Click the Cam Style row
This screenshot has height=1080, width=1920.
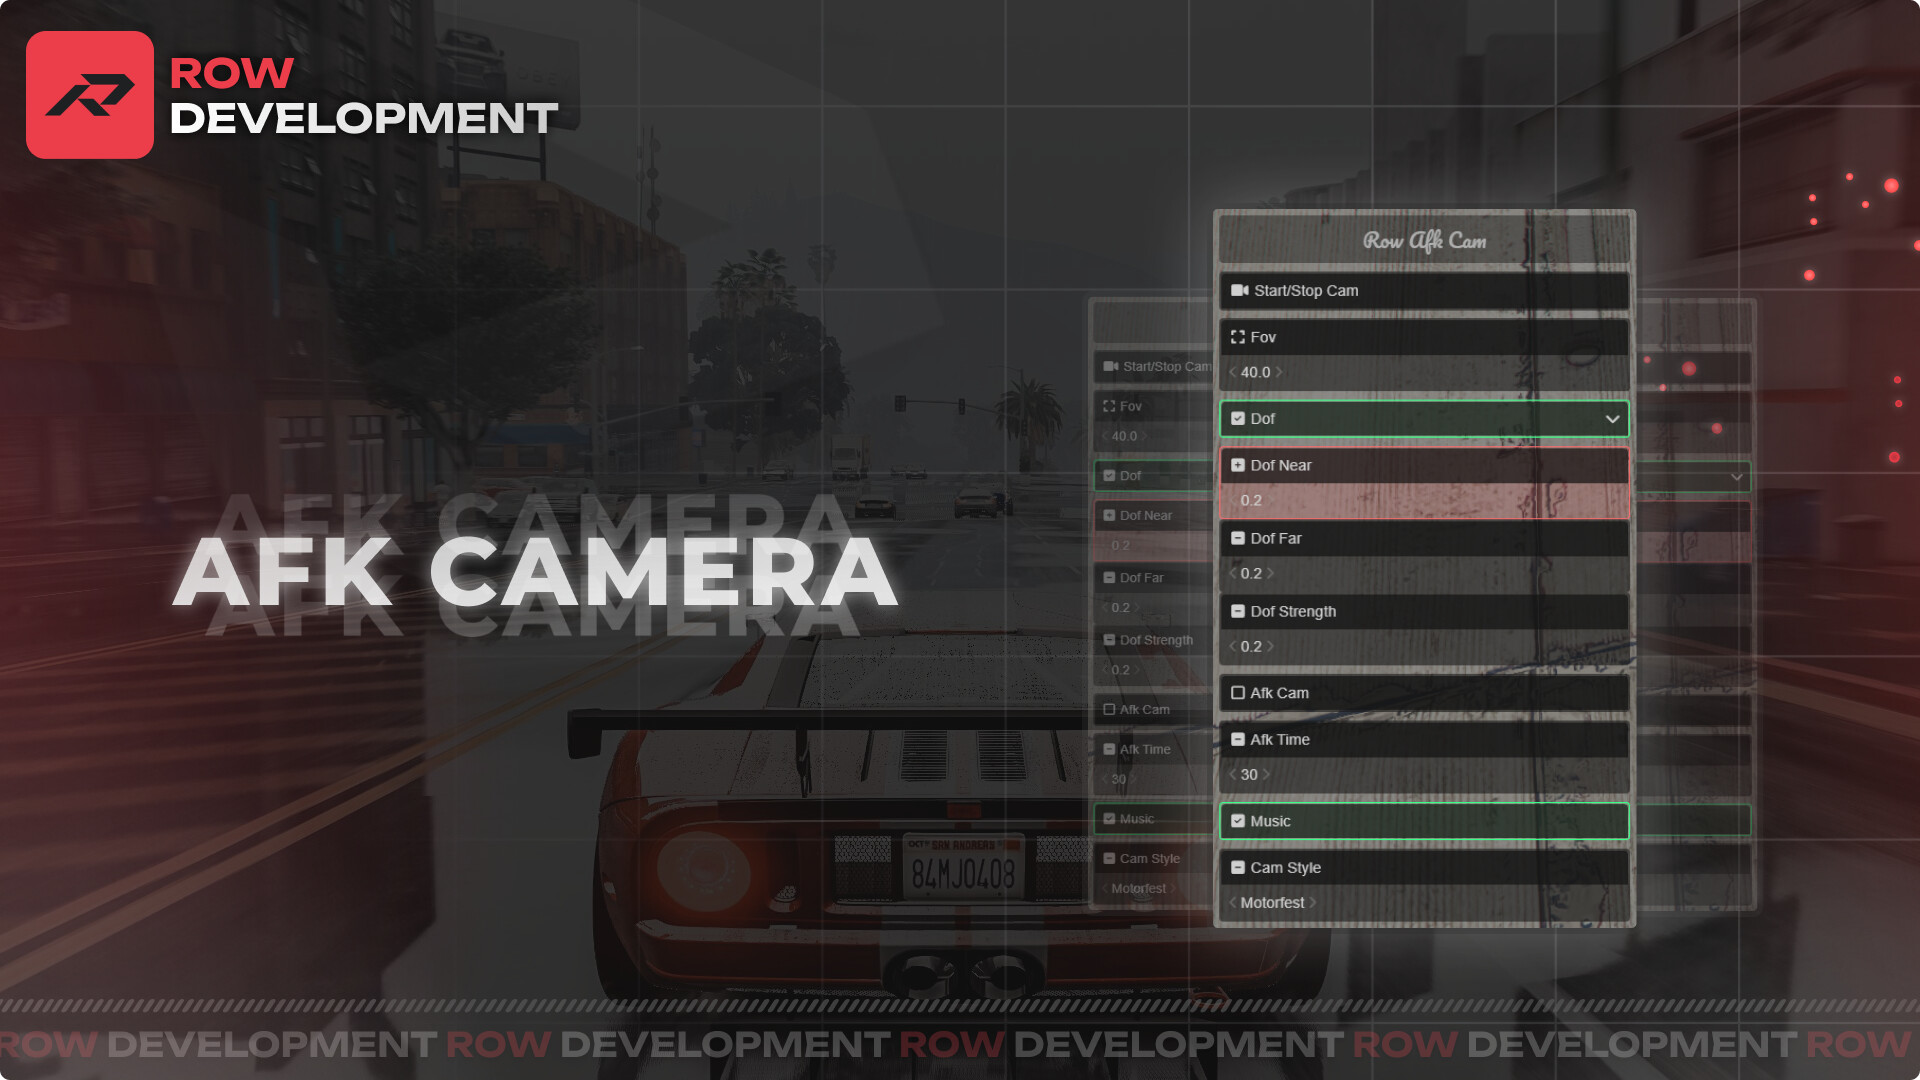1420,868
